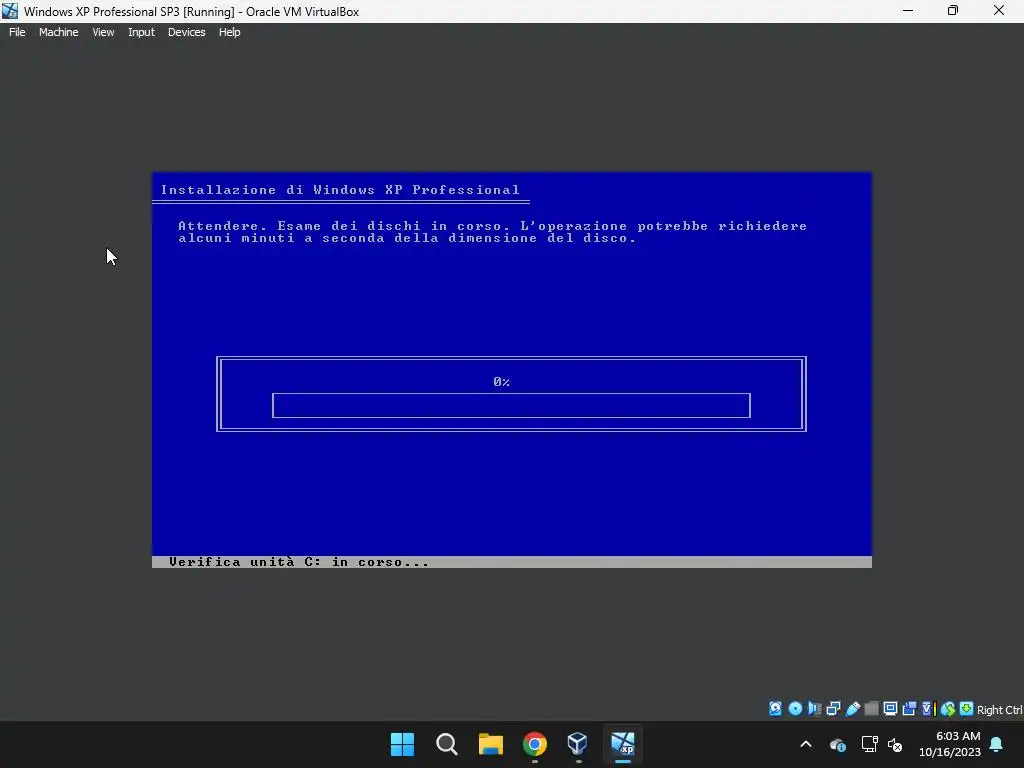Click the running XP VM taskbar icon

pyautogui.click(x=622, y=744)
